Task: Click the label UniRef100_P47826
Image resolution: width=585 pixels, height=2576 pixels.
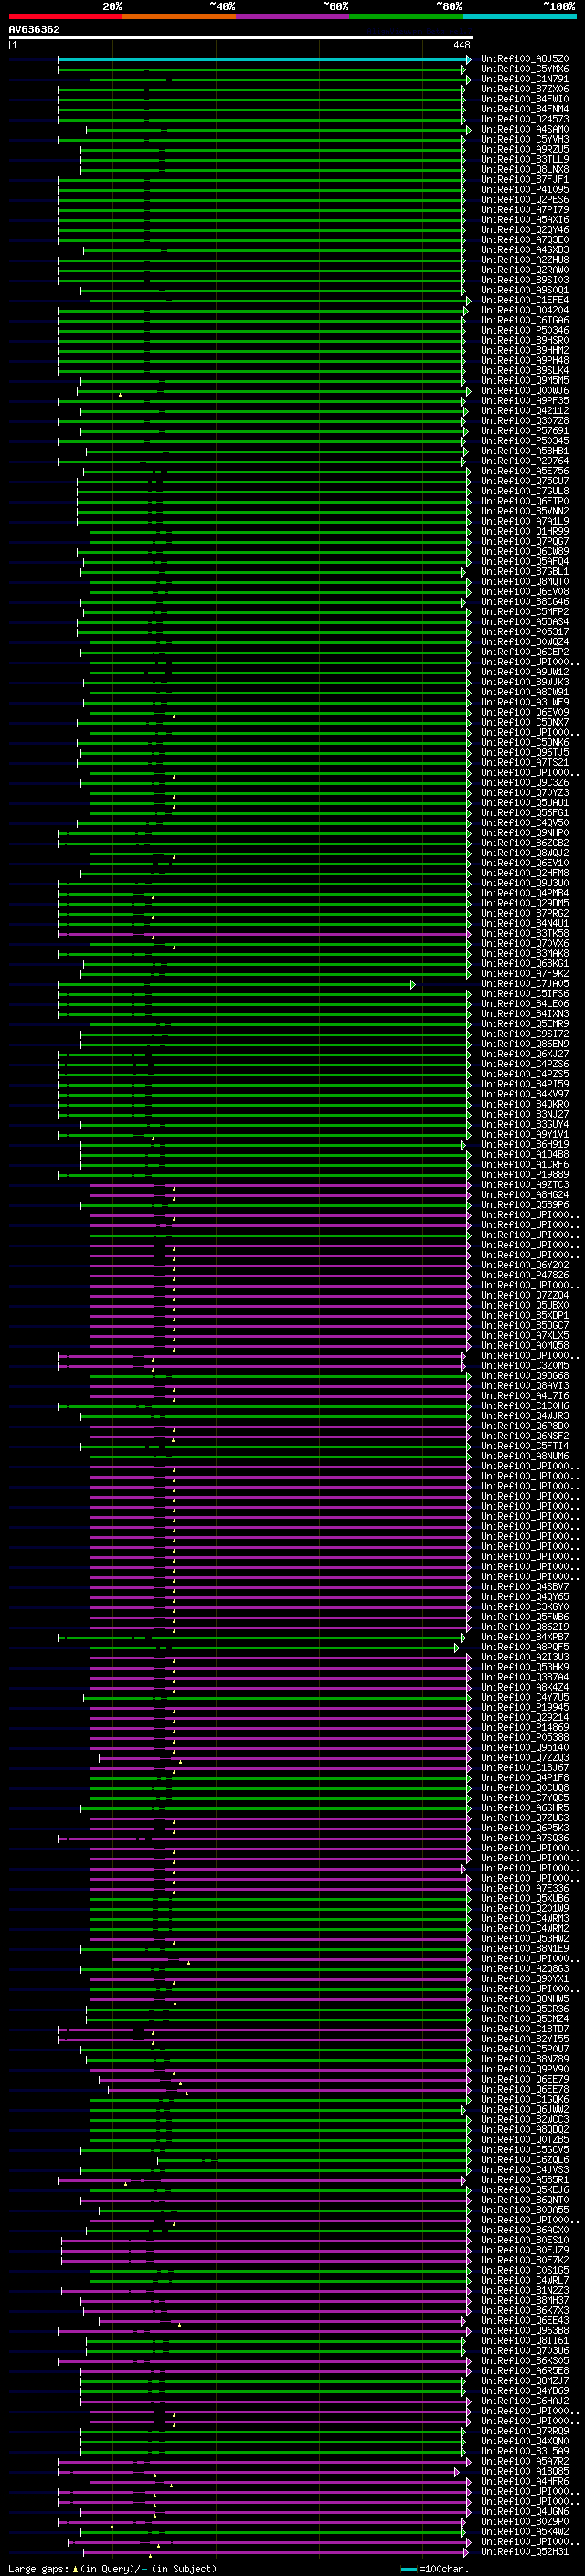Action: point(525,1276)
